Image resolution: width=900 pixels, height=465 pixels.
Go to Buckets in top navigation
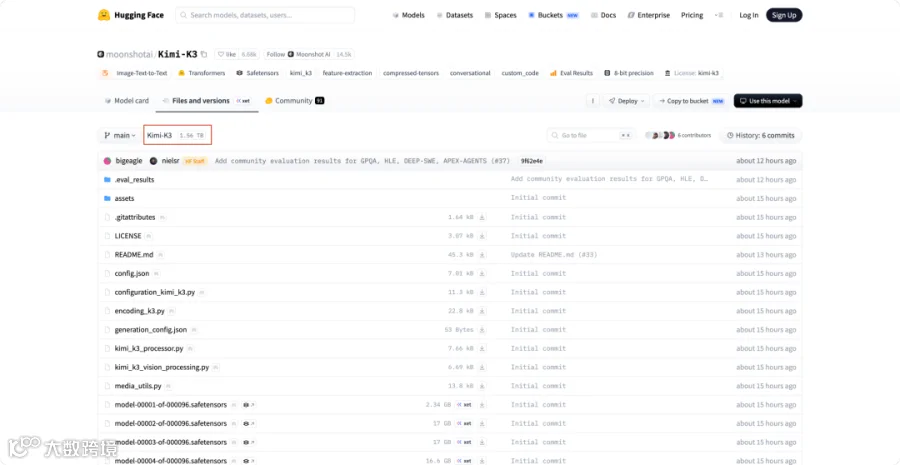[x=553, y=16]
